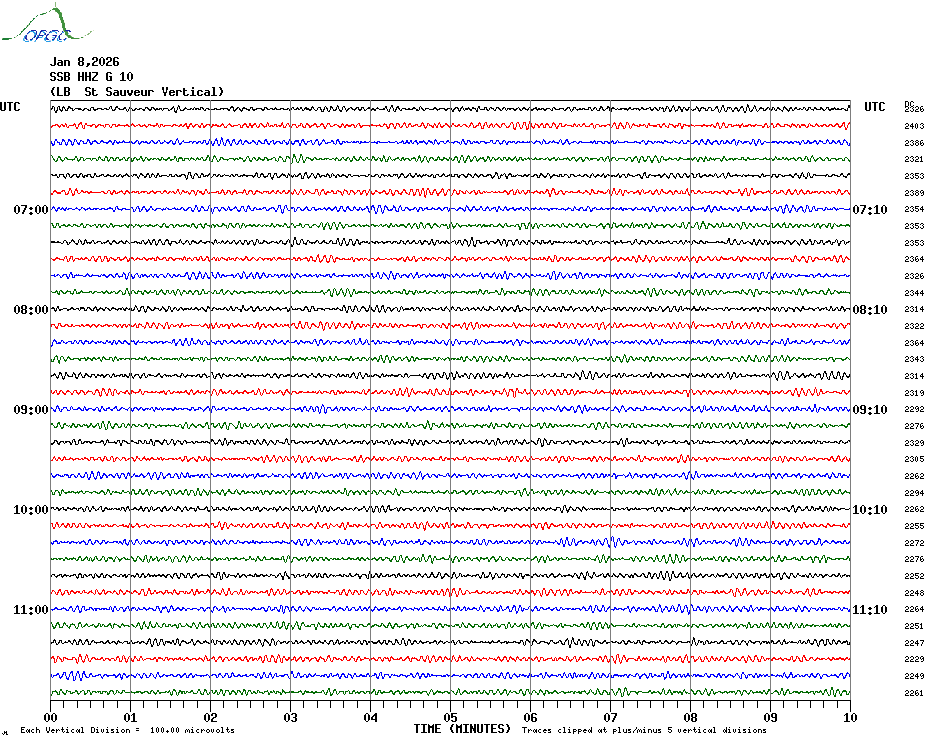Click the "07" minute tick label
This screenshot has width=930, height=744.
(x=610, y=718)
